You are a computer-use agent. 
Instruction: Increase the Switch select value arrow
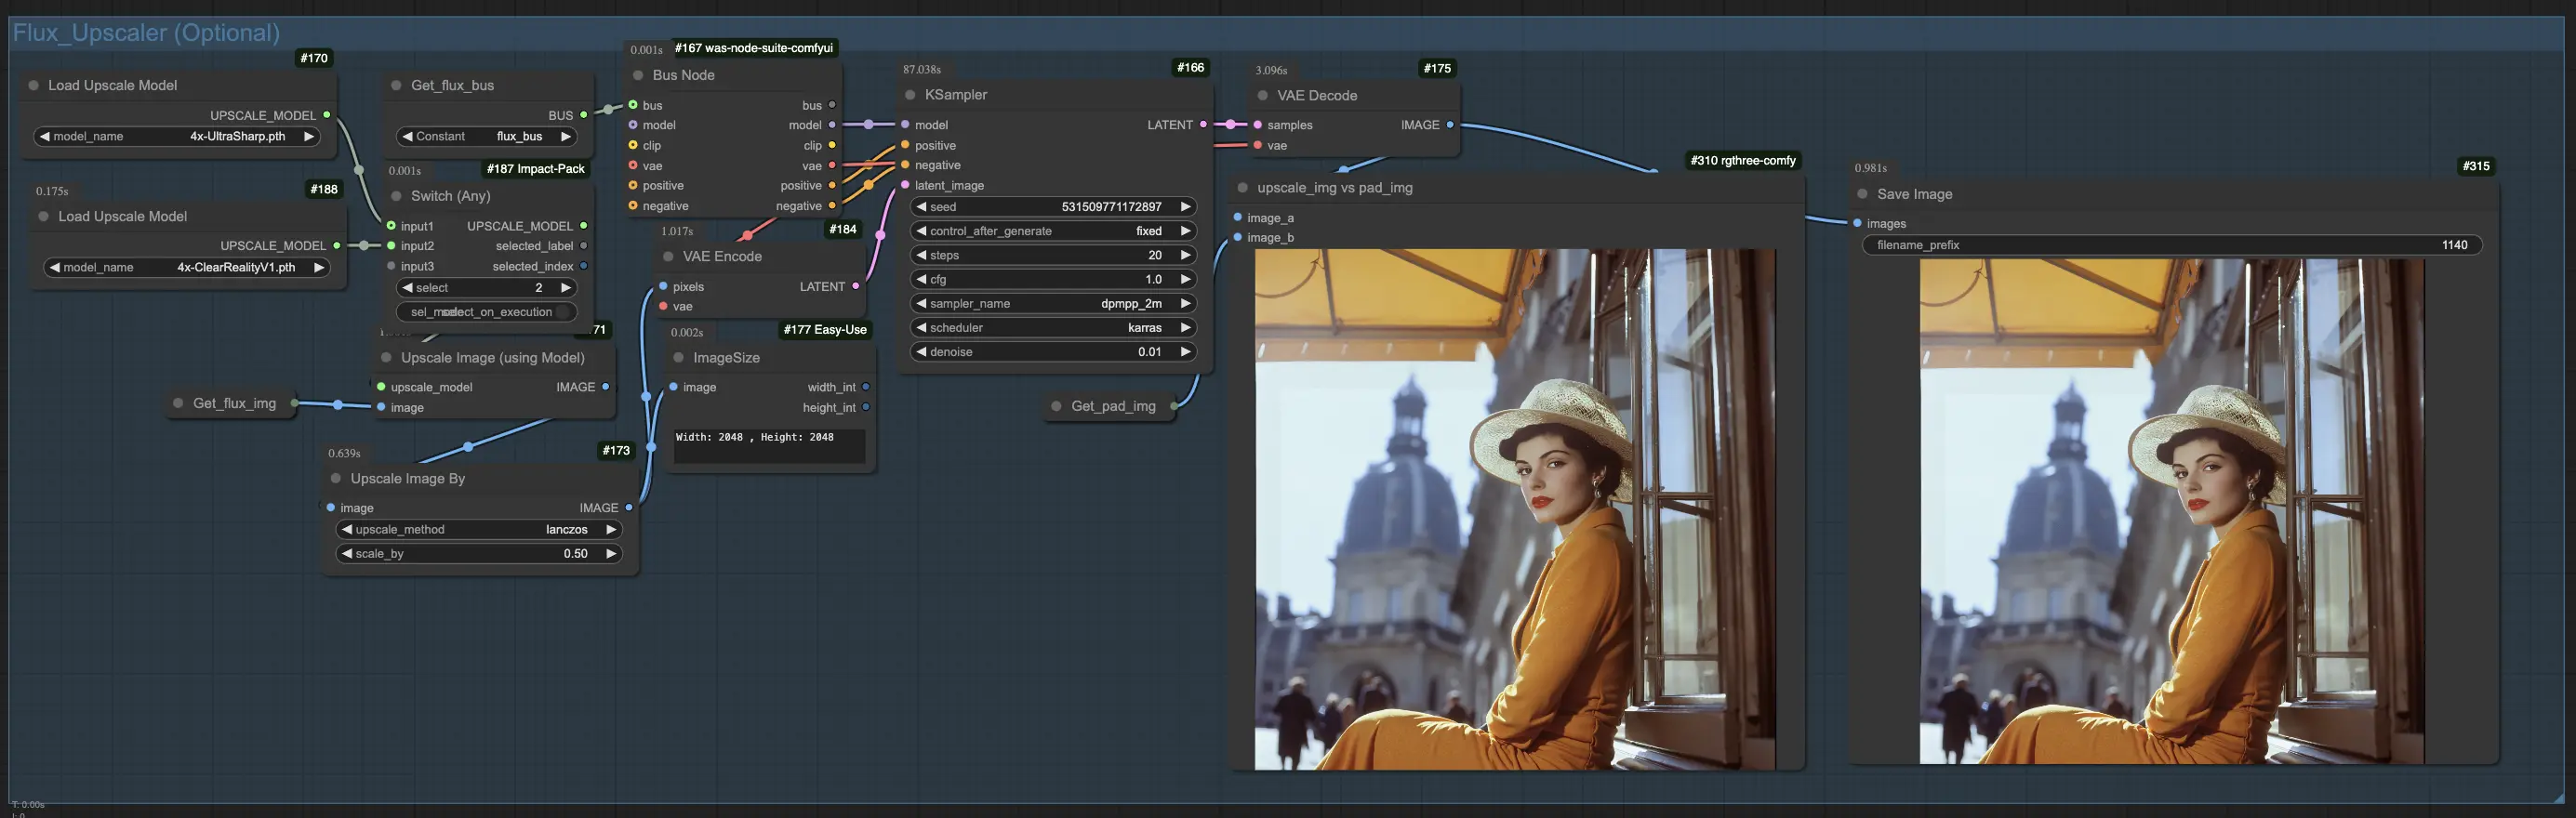coord(566,287)
